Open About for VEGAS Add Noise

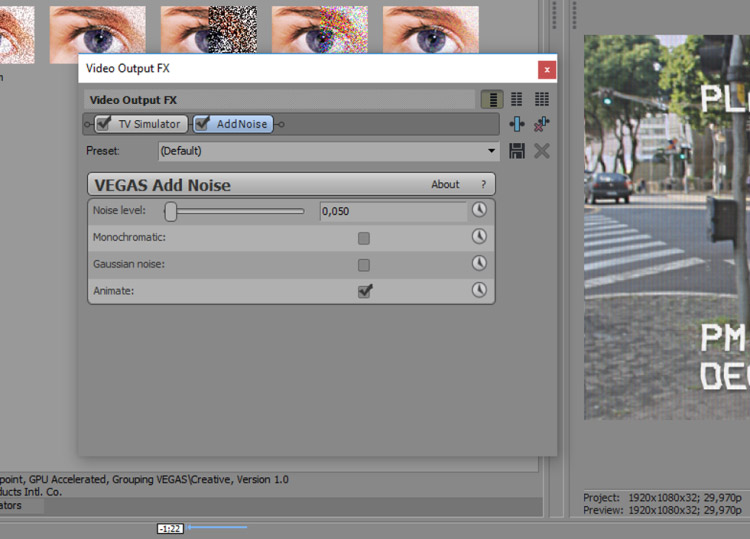(445, 185)
